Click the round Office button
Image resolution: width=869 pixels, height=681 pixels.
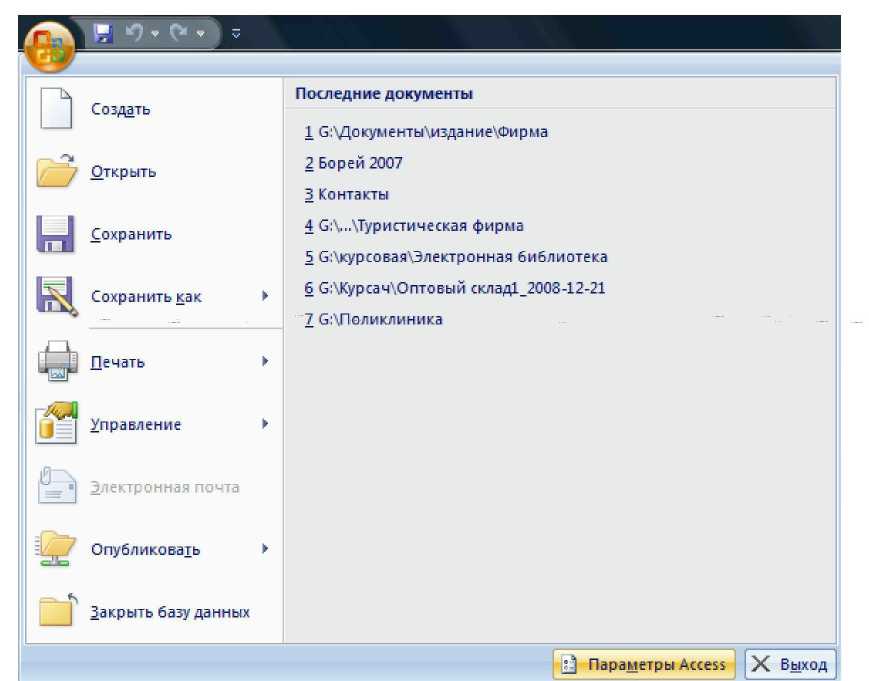(x=49, y=47)
